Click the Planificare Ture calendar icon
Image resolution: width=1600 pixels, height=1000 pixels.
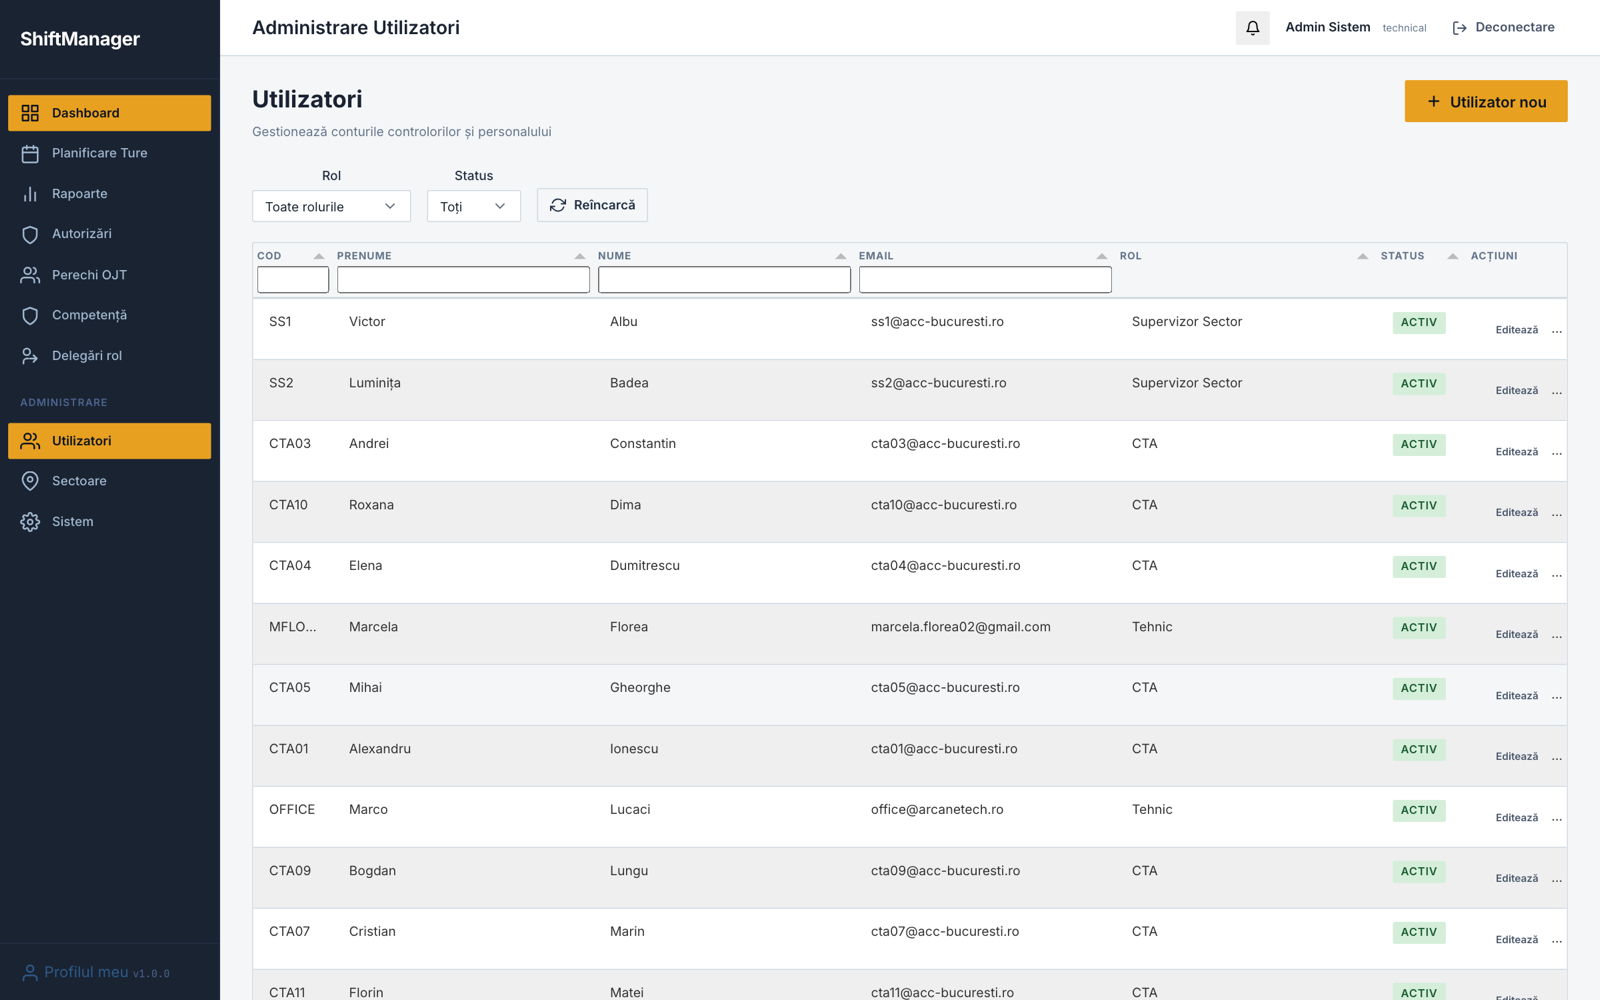(30, 153)
